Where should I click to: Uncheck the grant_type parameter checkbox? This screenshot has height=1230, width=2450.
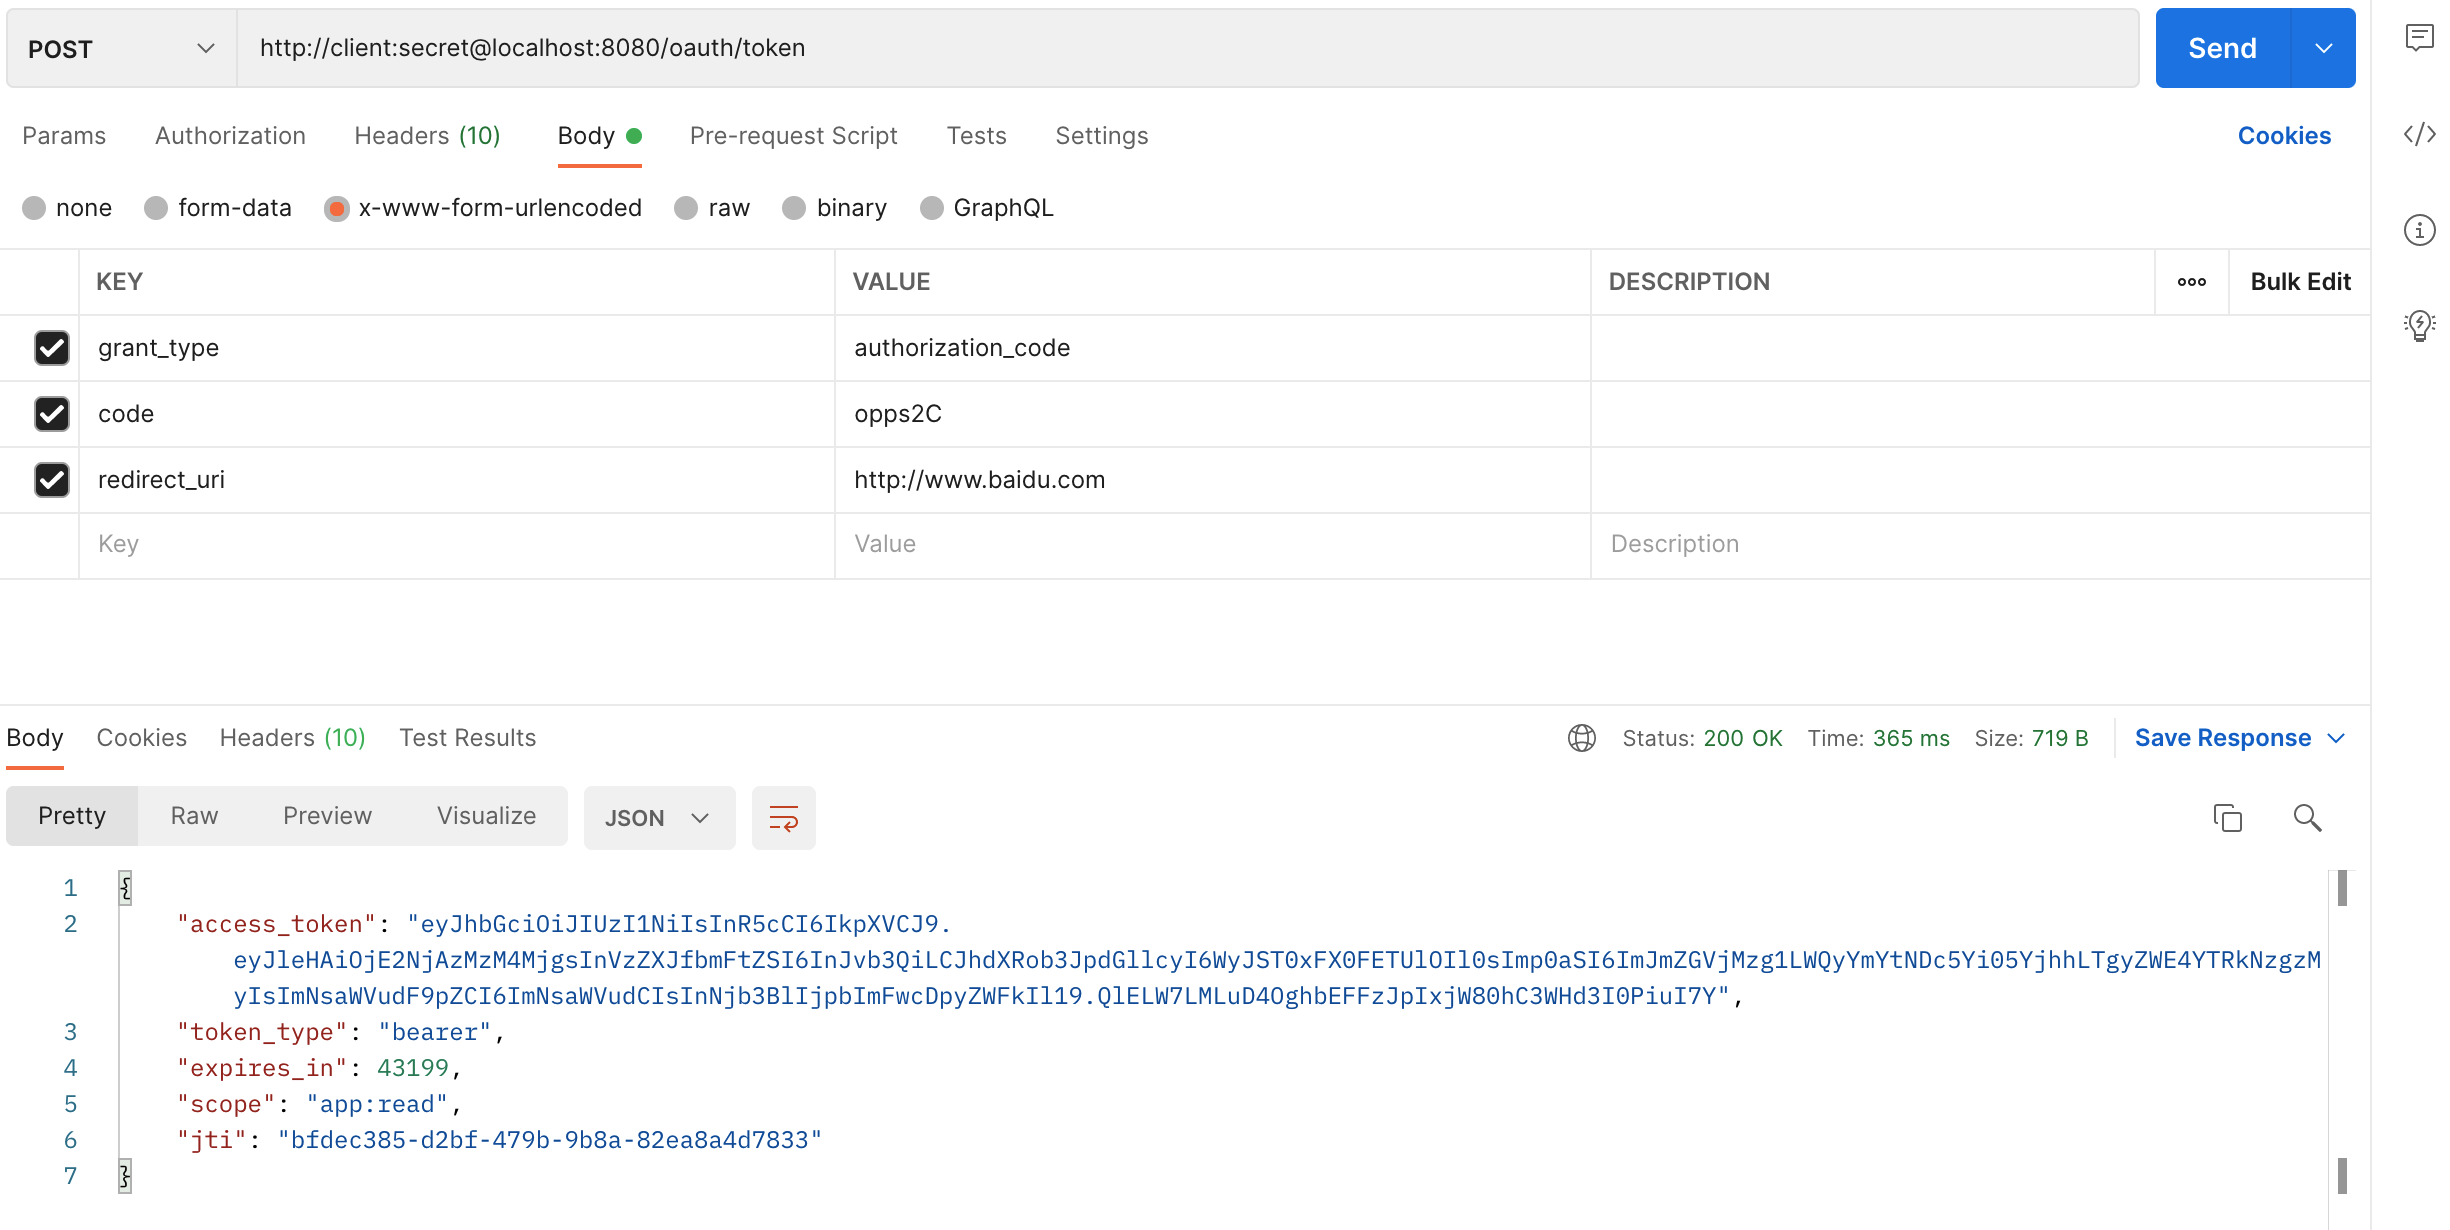52,348
